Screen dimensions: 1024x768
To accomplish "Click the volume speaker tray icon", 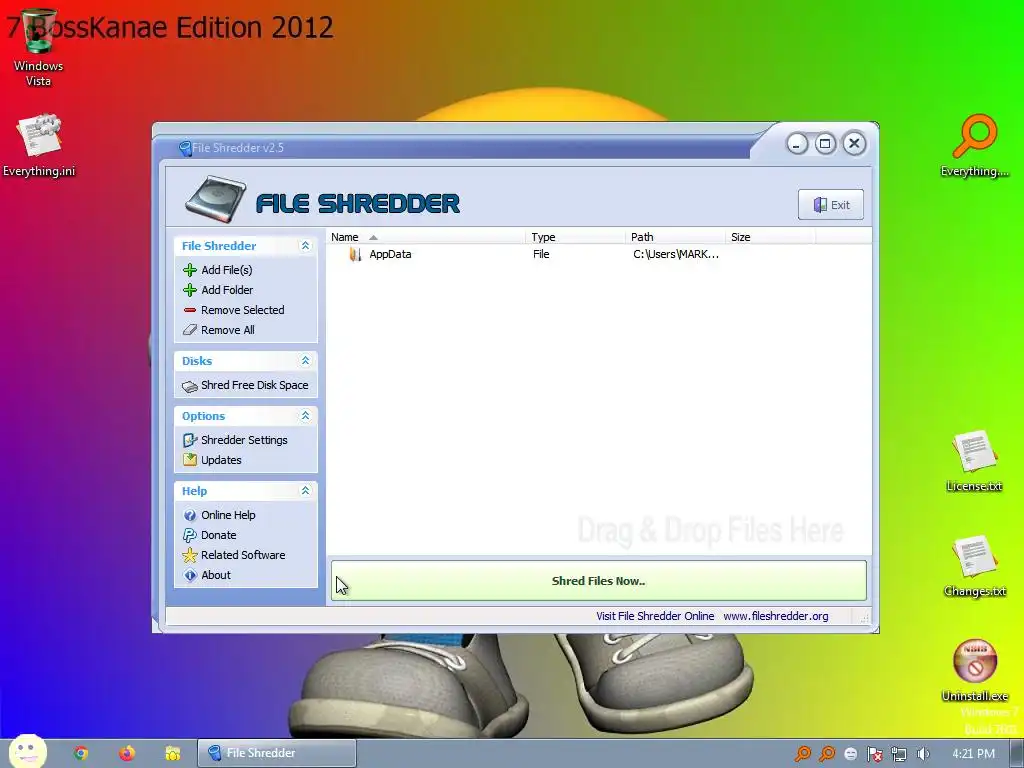I will tap(923, 754).
